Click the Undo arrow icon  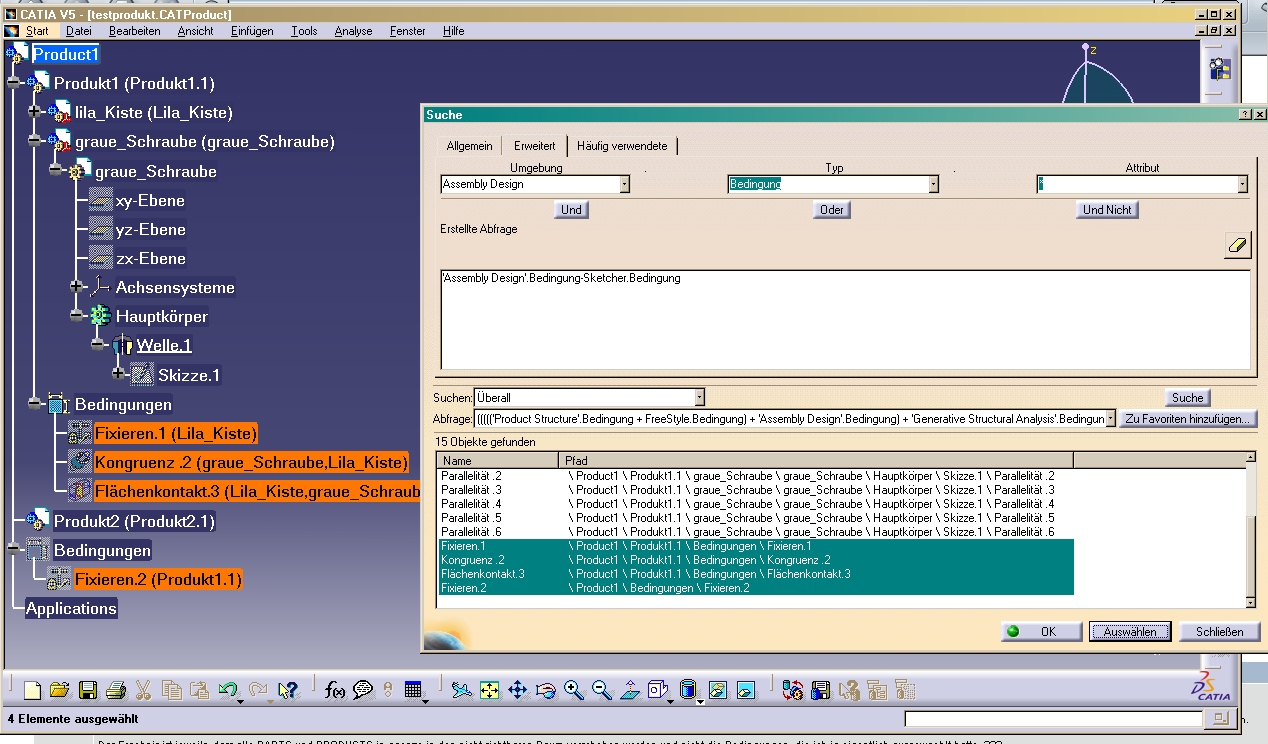(228, 690)
